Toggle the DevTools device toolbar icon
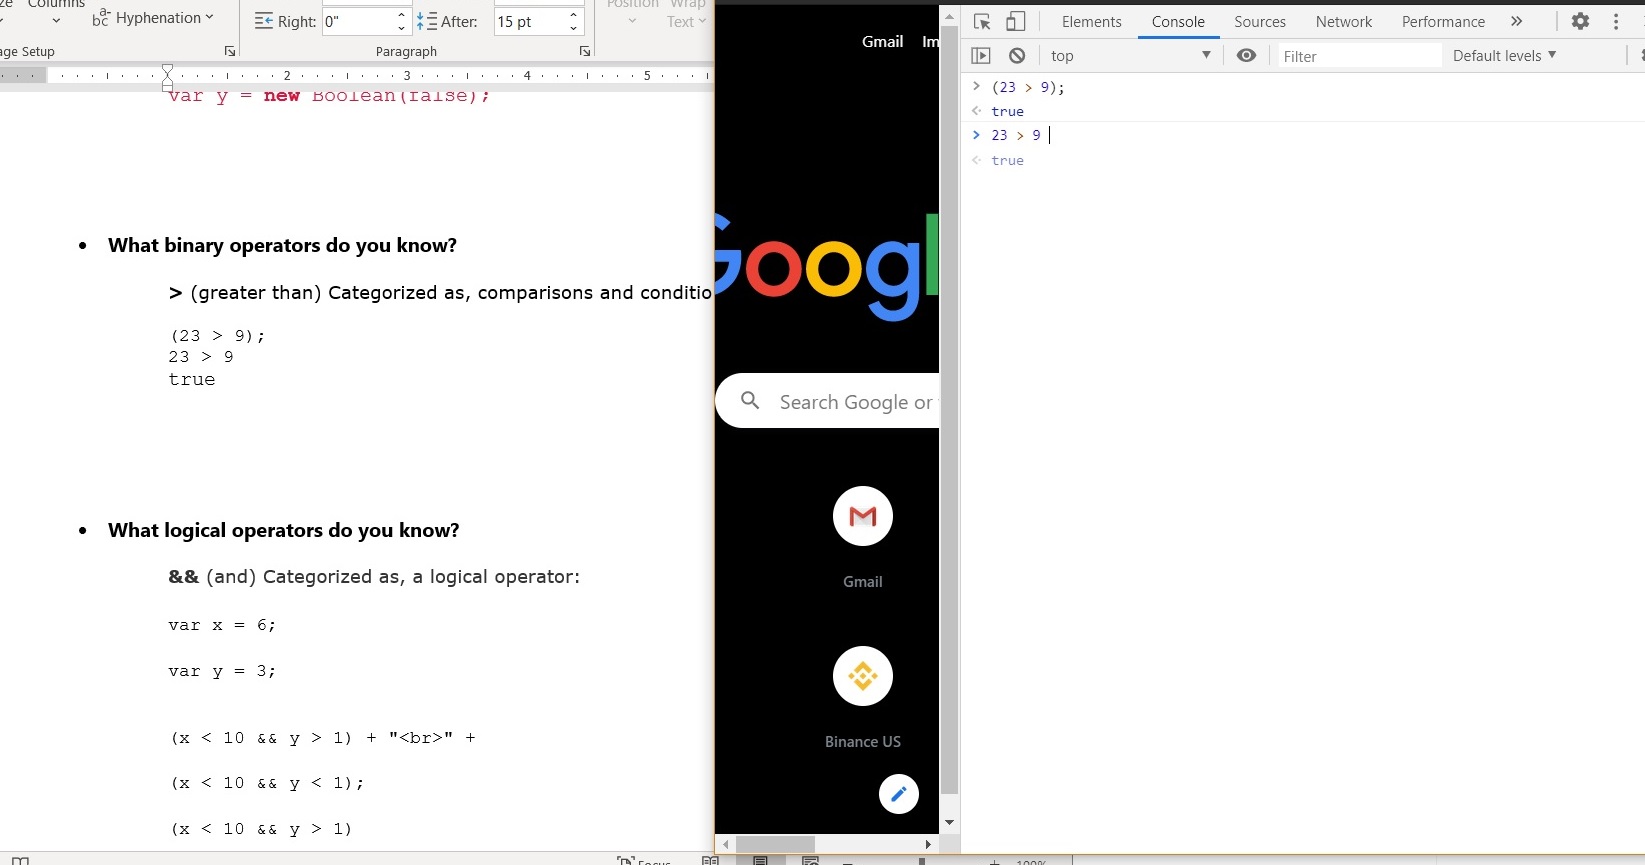Screen dimensions: 1645x865 (x=1015, y=21)
